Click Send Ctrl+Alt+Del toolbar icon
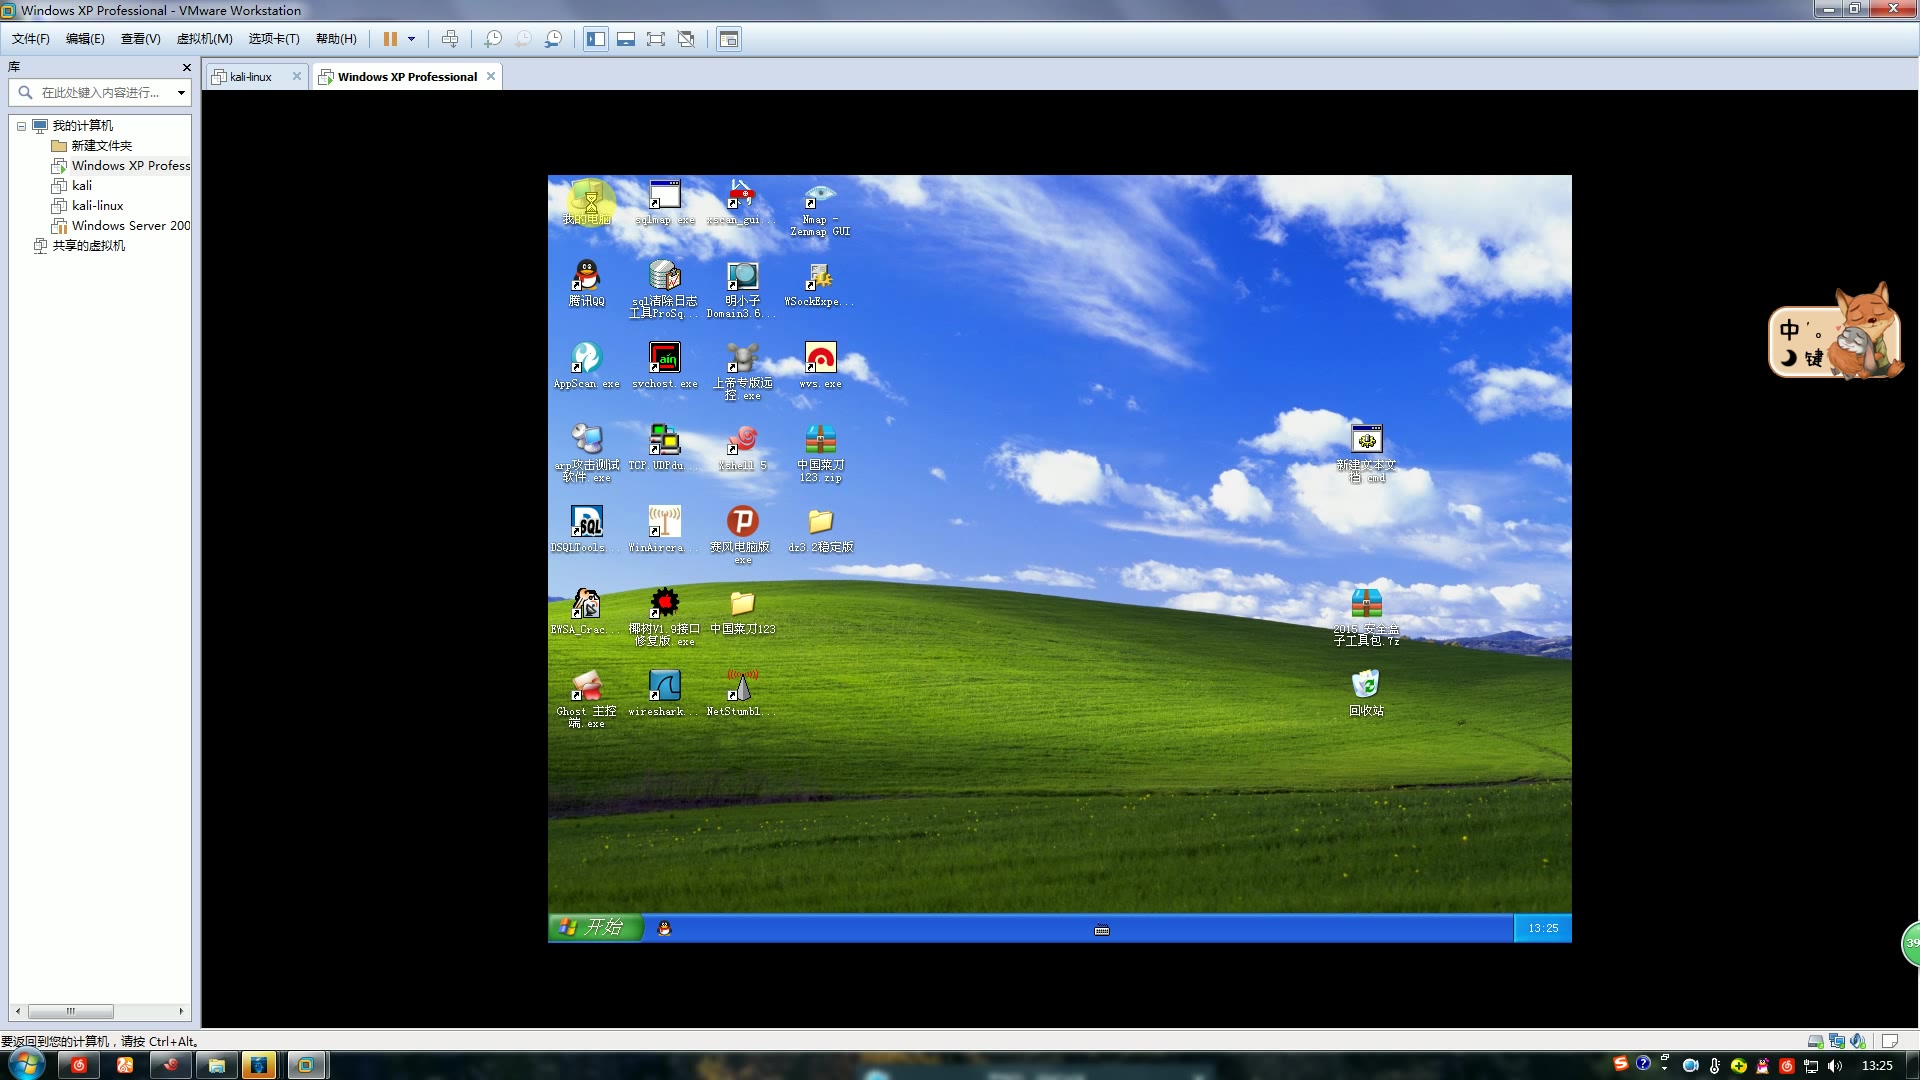The width and height of the screenshot is (1920, 1080). (450, 39)
